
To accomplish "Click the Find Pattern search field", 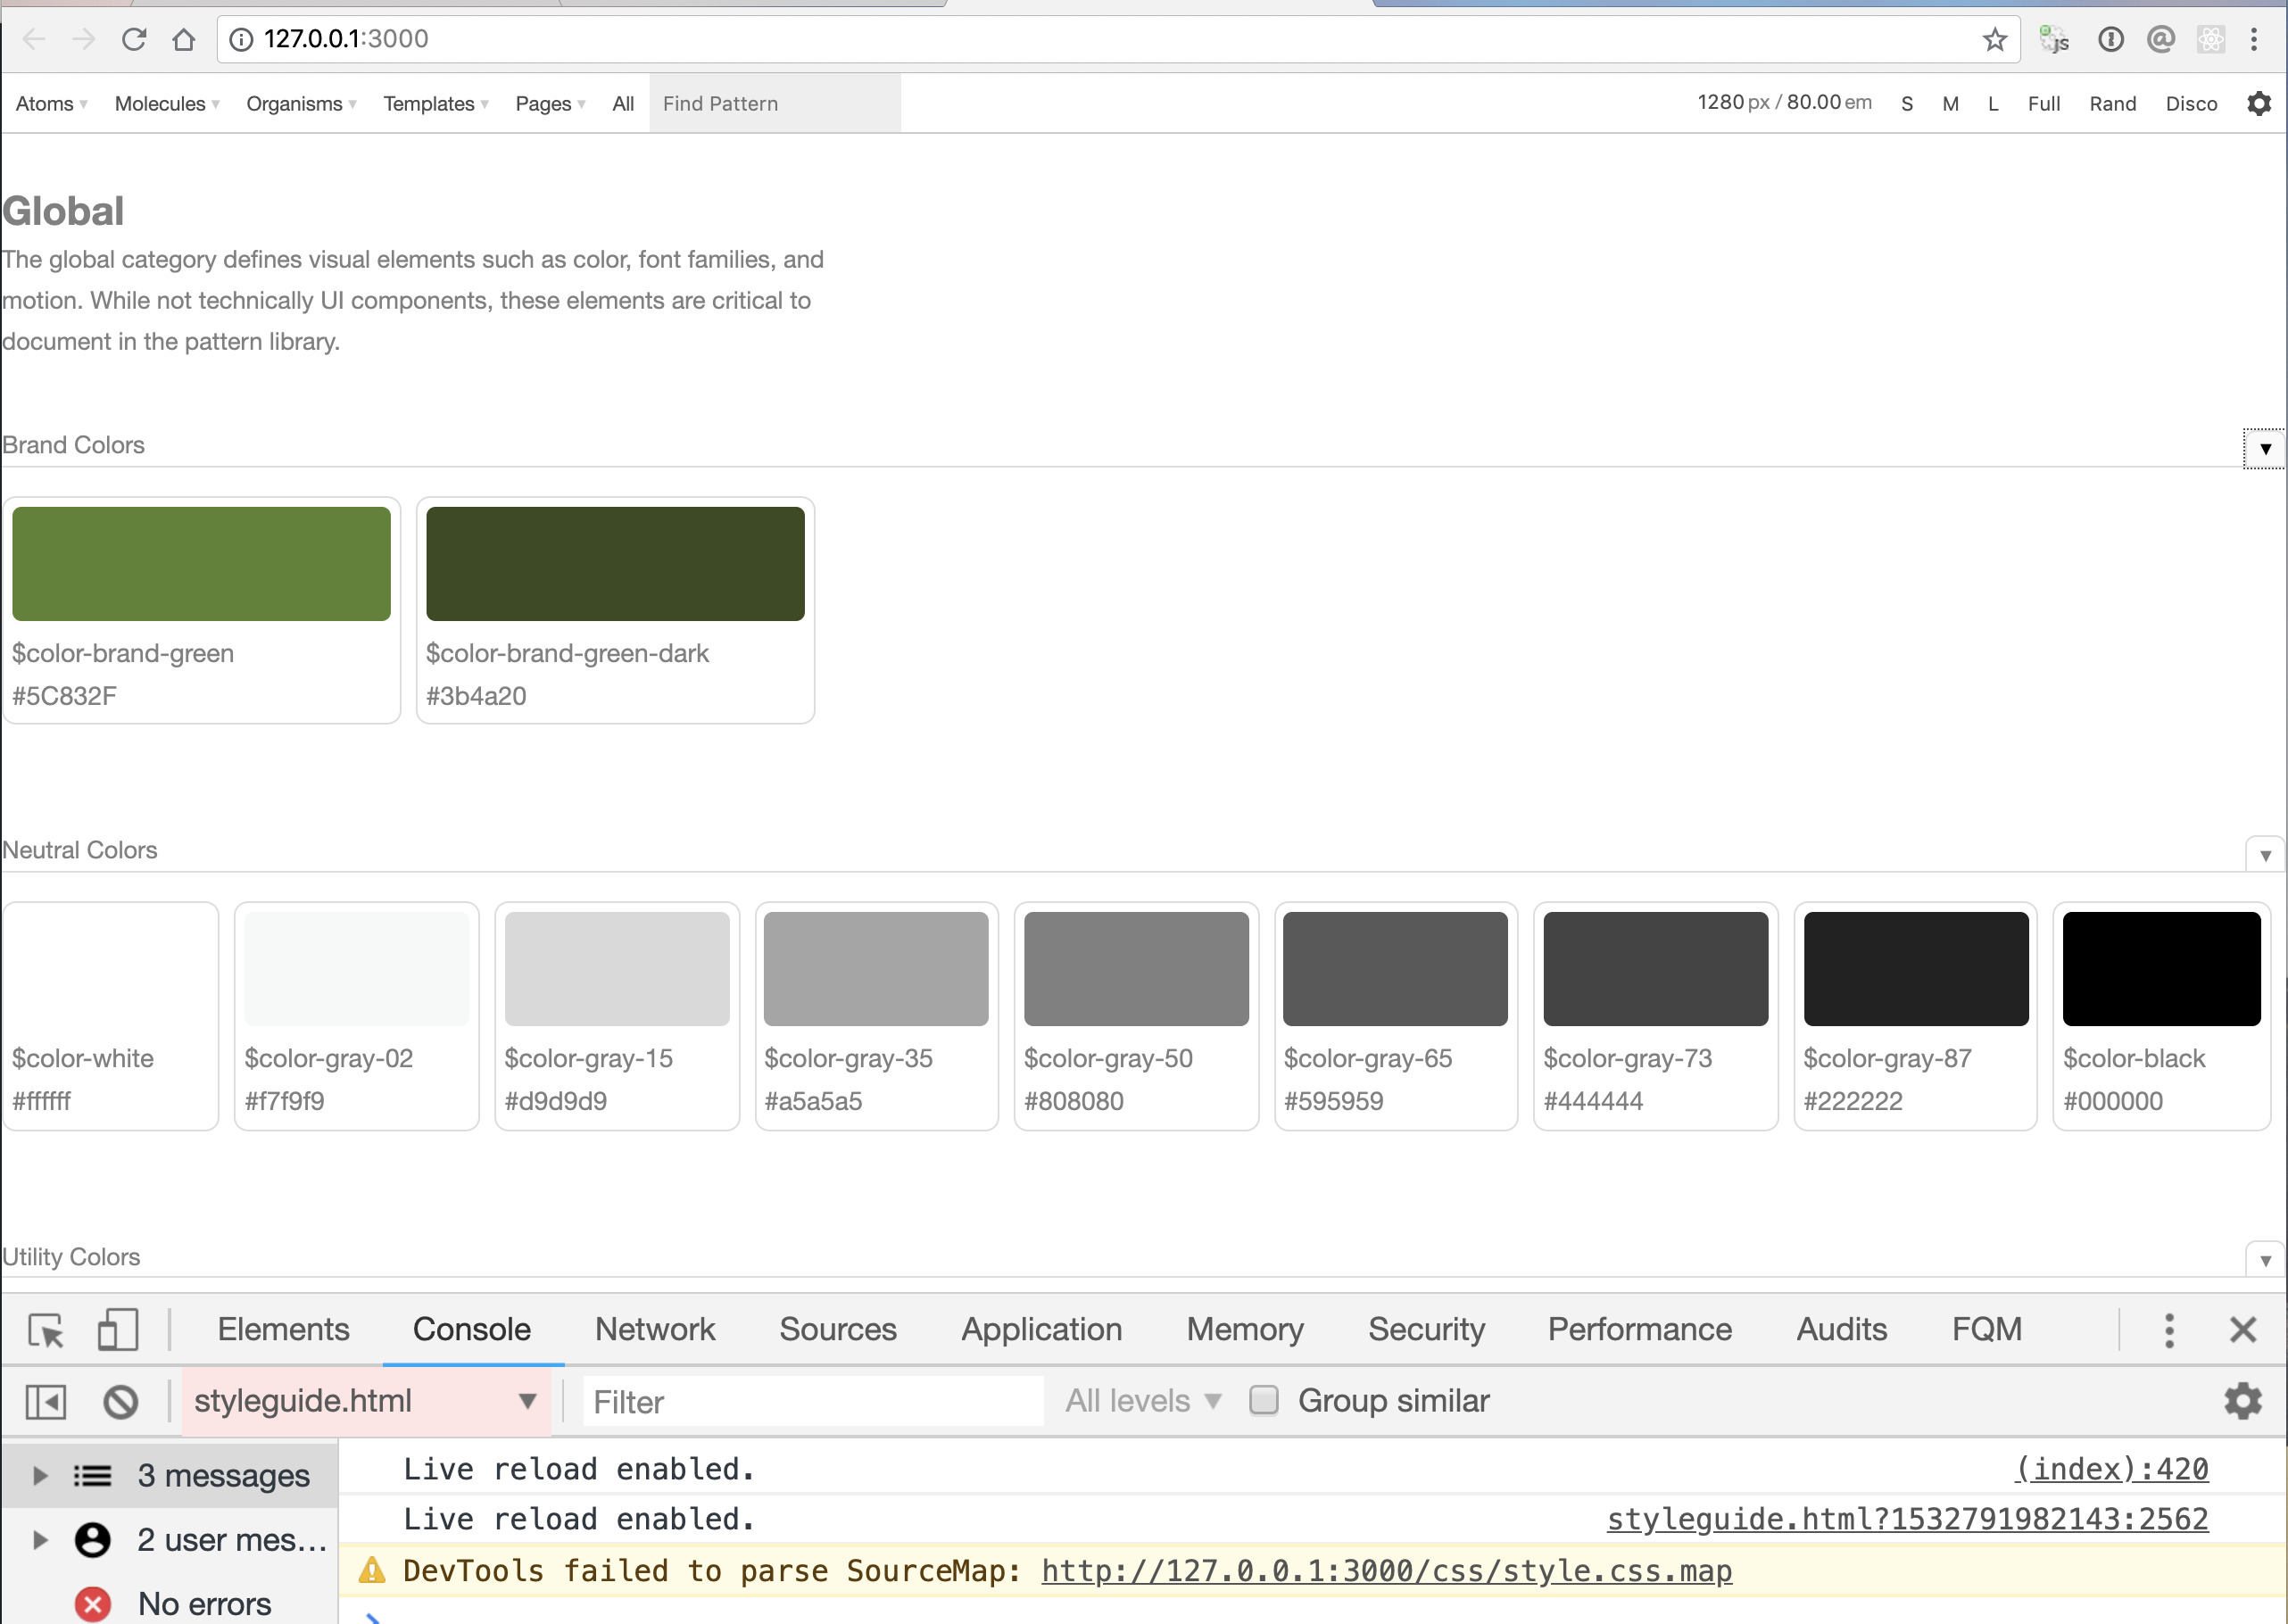I will click(774, 104).
